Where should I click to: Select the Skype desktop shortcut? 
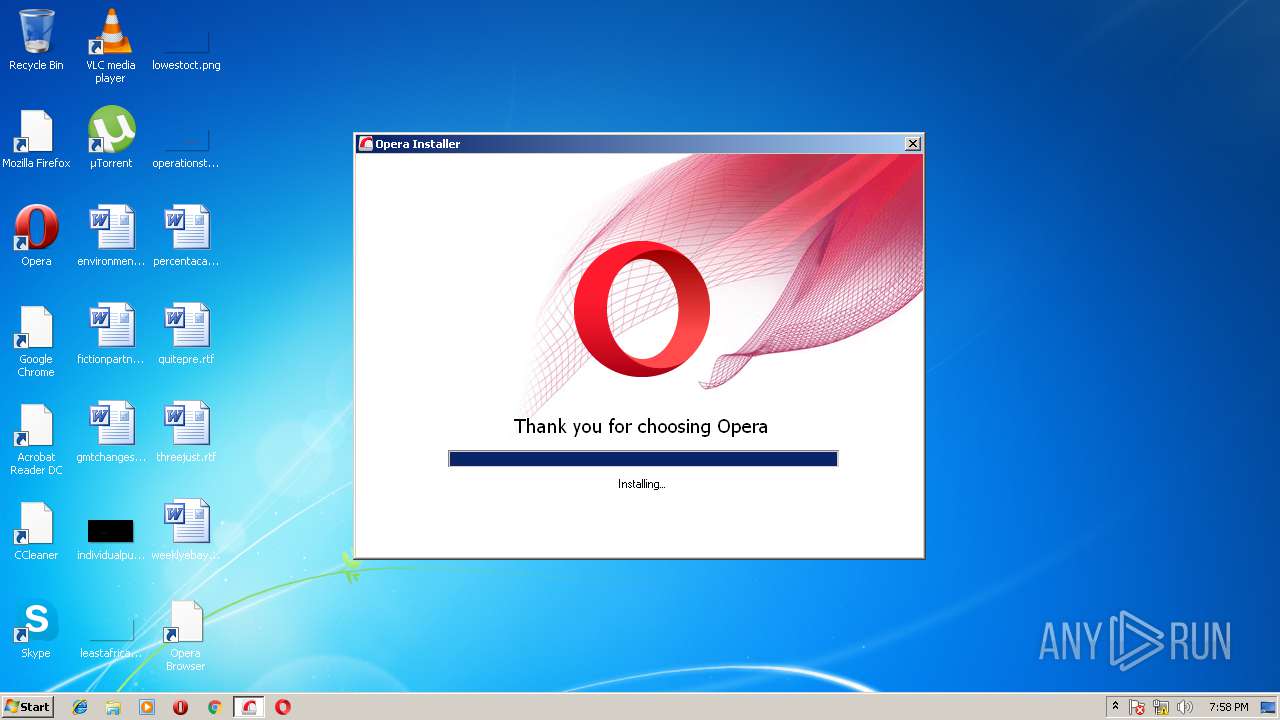click(36, 628)
